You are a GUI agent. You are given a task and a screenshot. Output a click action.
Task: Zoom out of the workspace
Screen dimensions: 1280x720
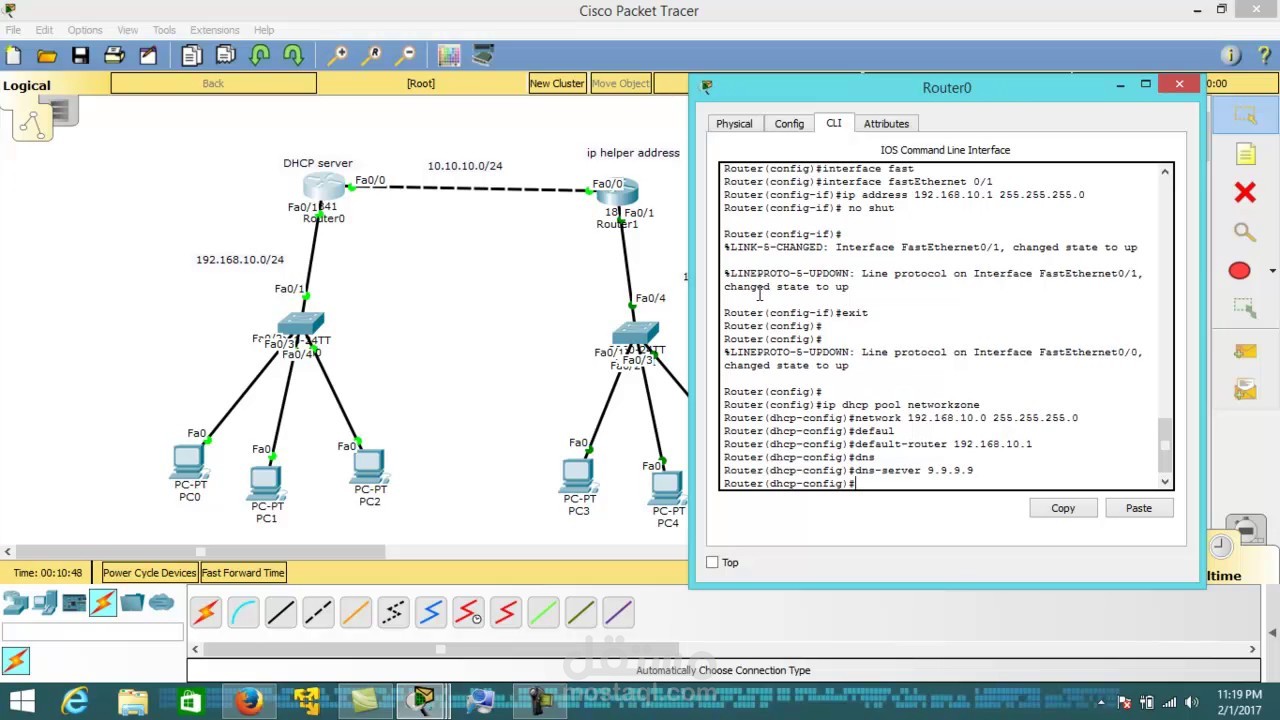(x=406, y=55)
